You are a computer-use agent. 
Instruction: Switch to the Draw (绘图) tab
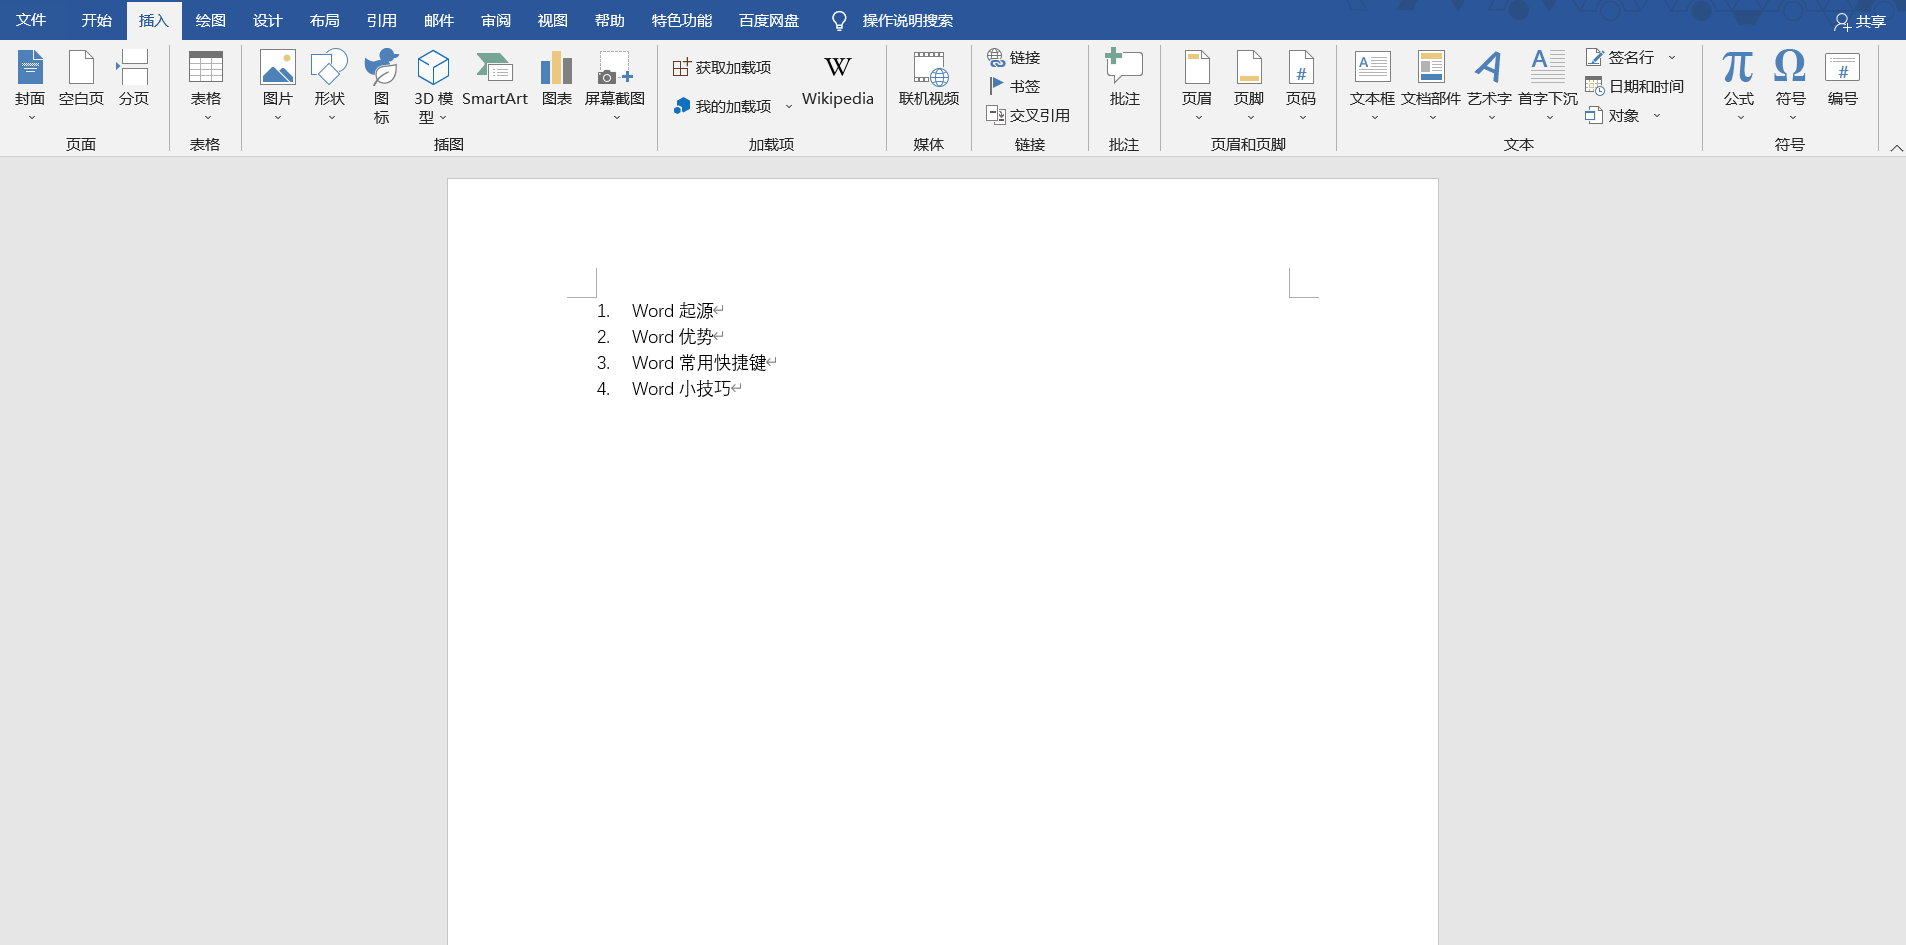click(210, 20)
